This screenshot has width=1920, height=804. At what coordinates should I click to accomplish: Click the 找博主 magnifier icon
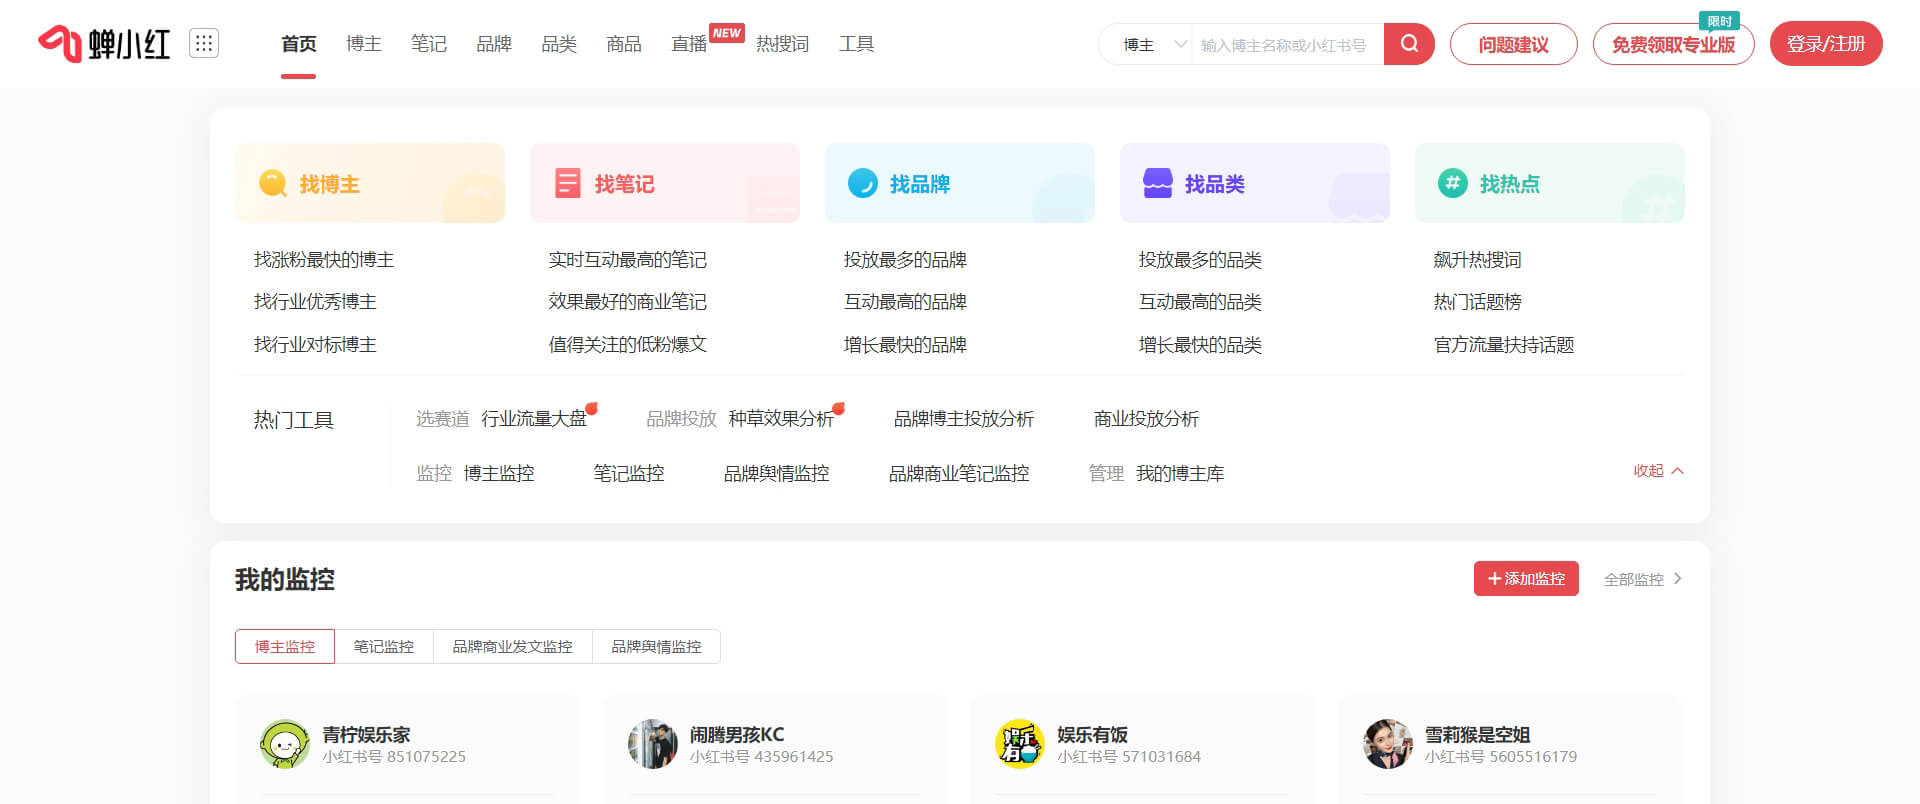pos(272,184)
